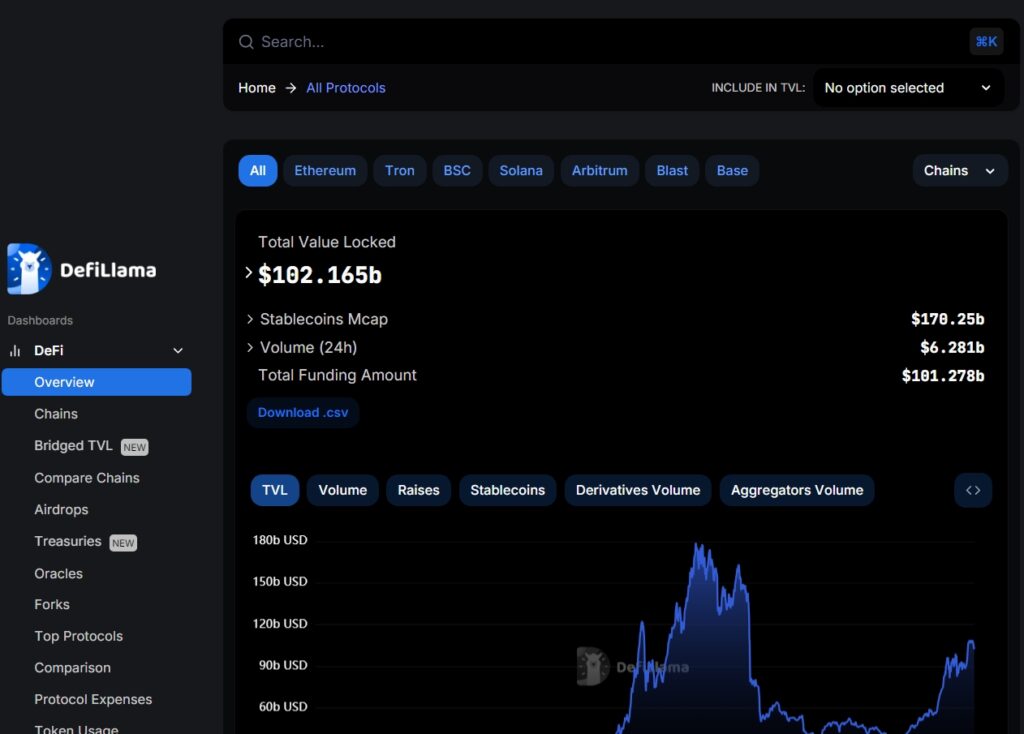Open the Forks sidebar page
This screenshot has height=734, width=1024.
[x=52, y=605]
